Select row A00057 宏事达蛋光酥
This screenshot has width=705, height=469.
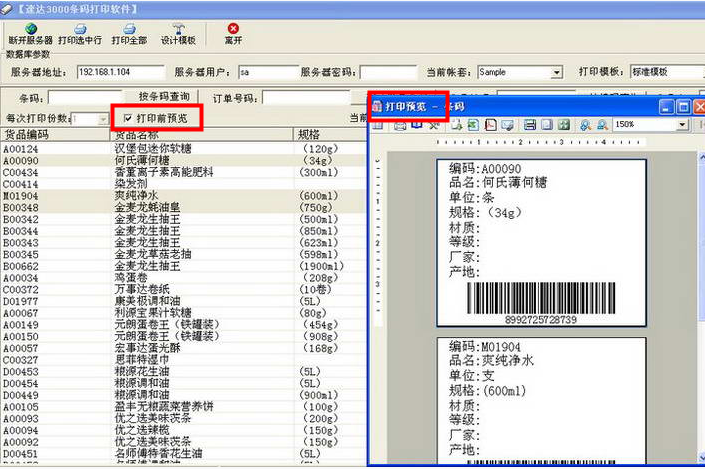coord(183,348)
